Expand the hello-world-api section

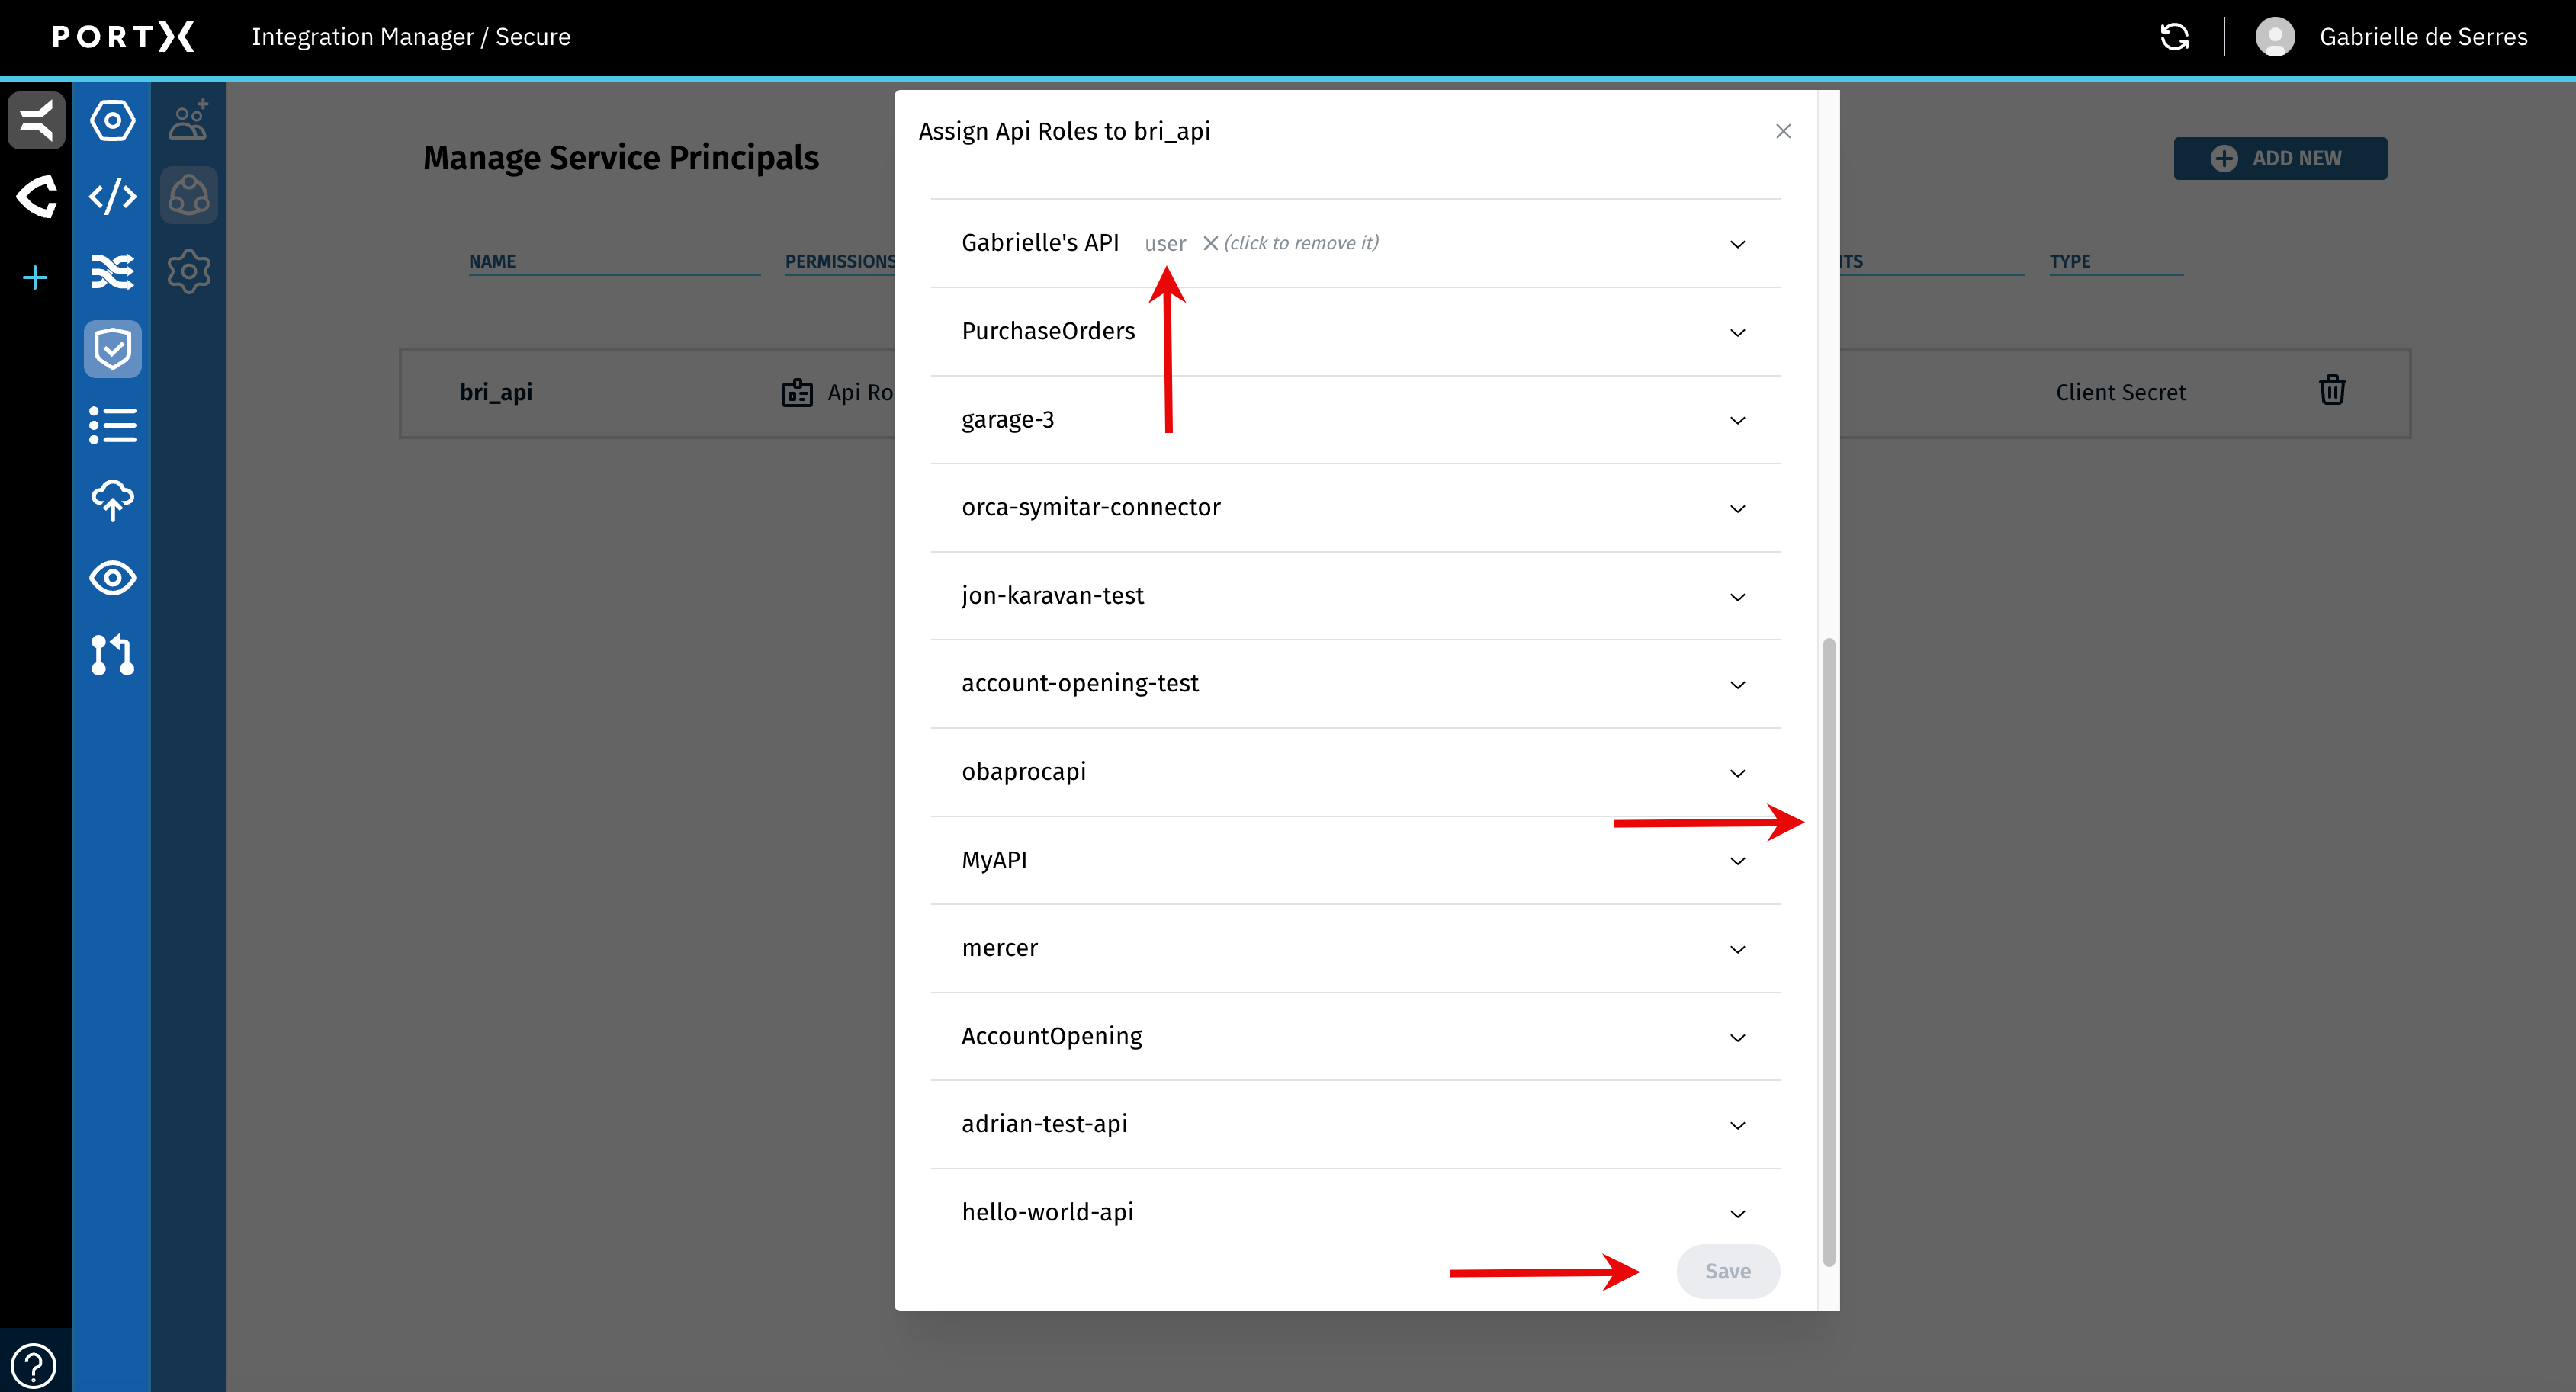[x=1737, y=1213]
